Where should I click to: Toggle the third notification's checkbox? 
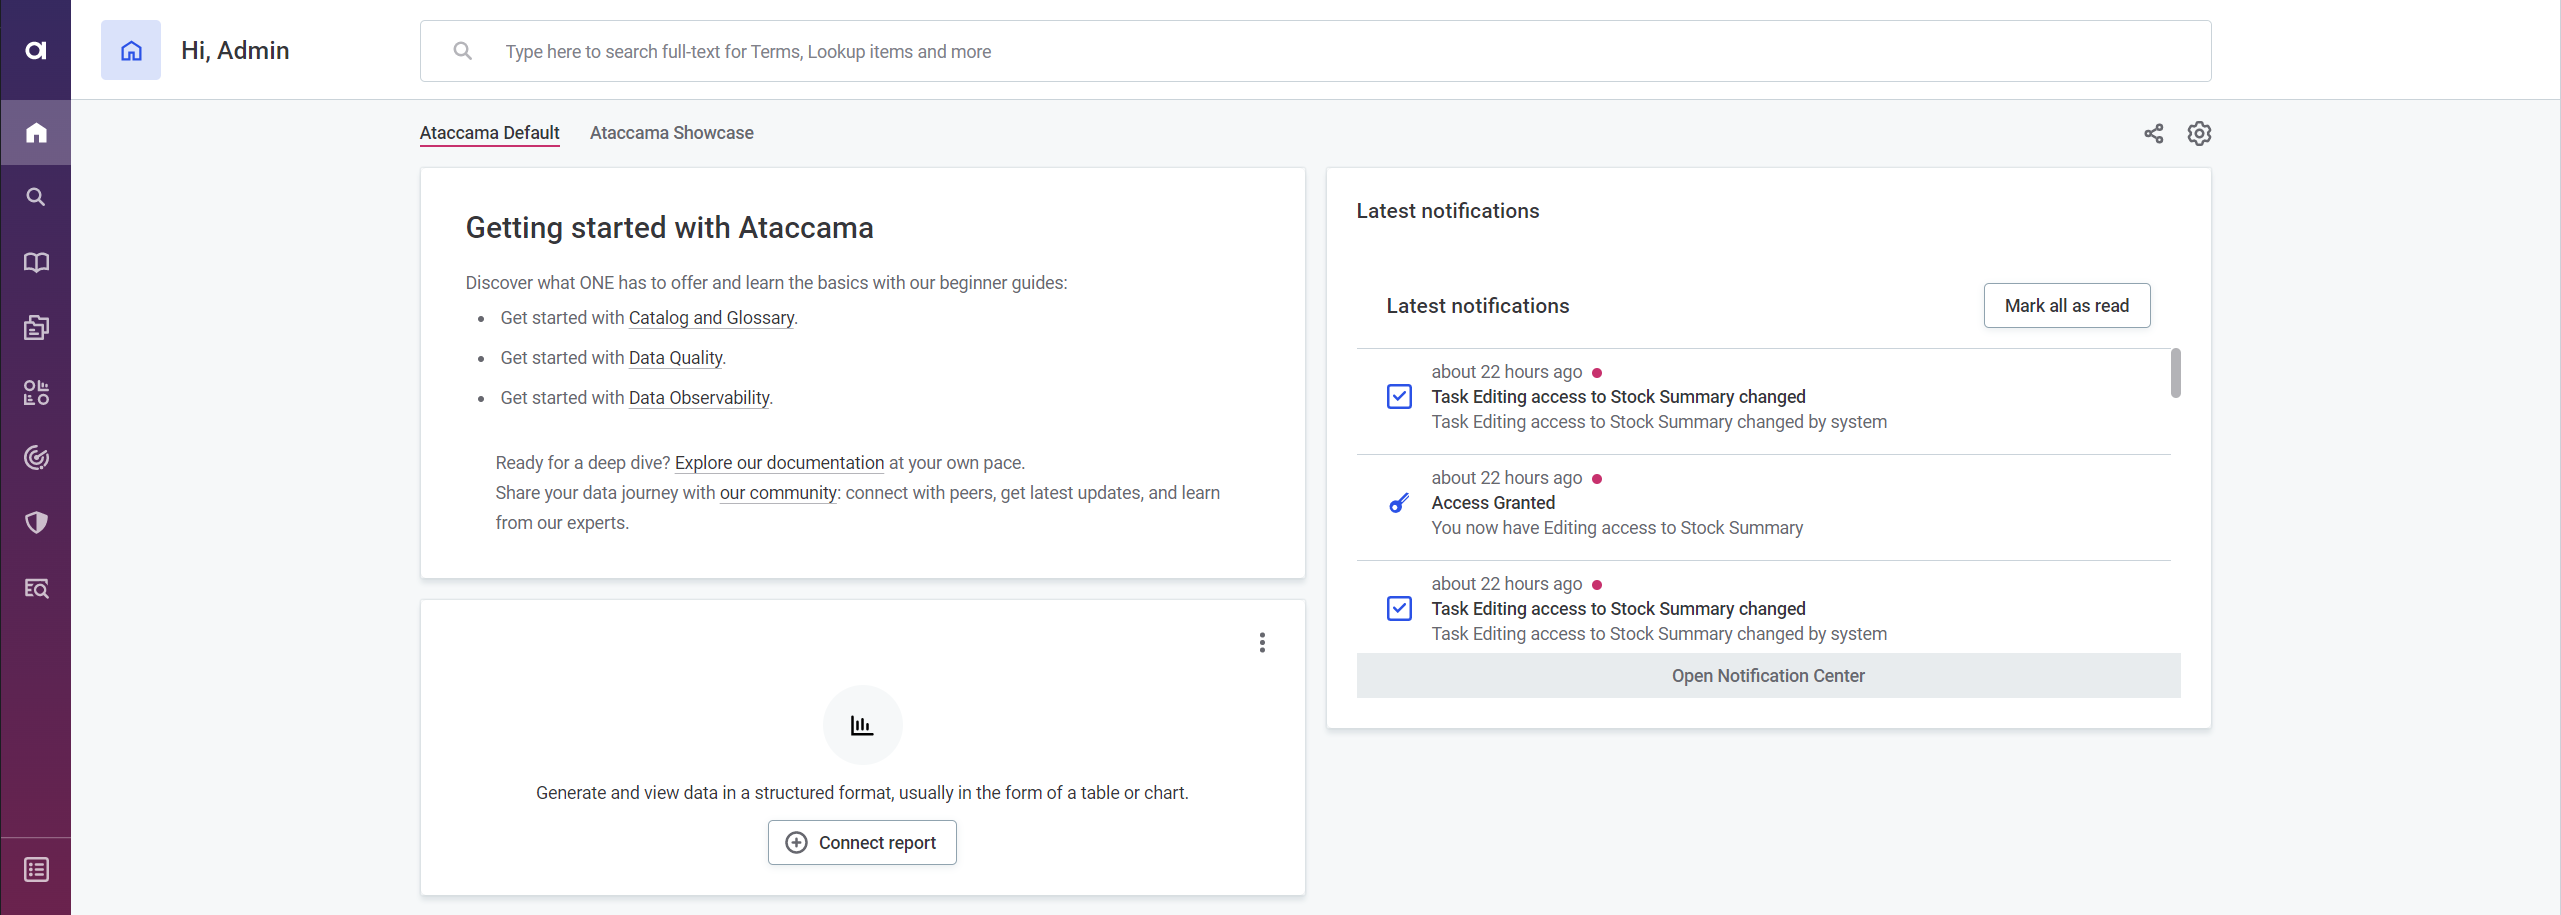coord(1397,608)
